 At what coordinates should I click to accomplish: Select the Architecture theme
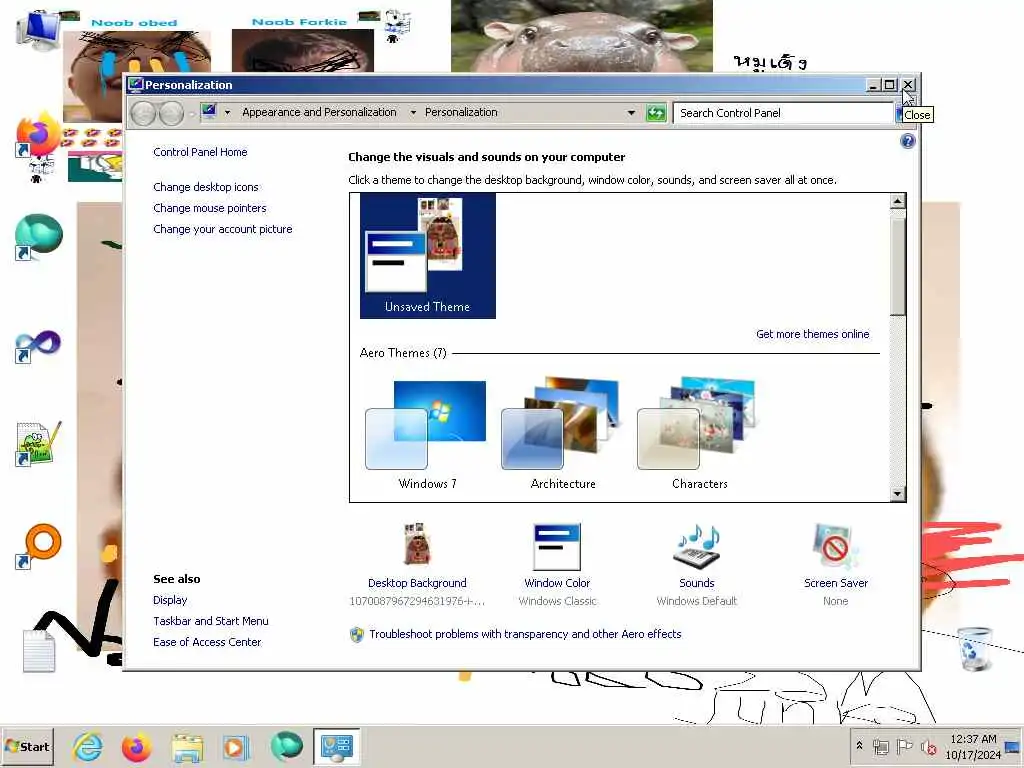tap(563, 434)
